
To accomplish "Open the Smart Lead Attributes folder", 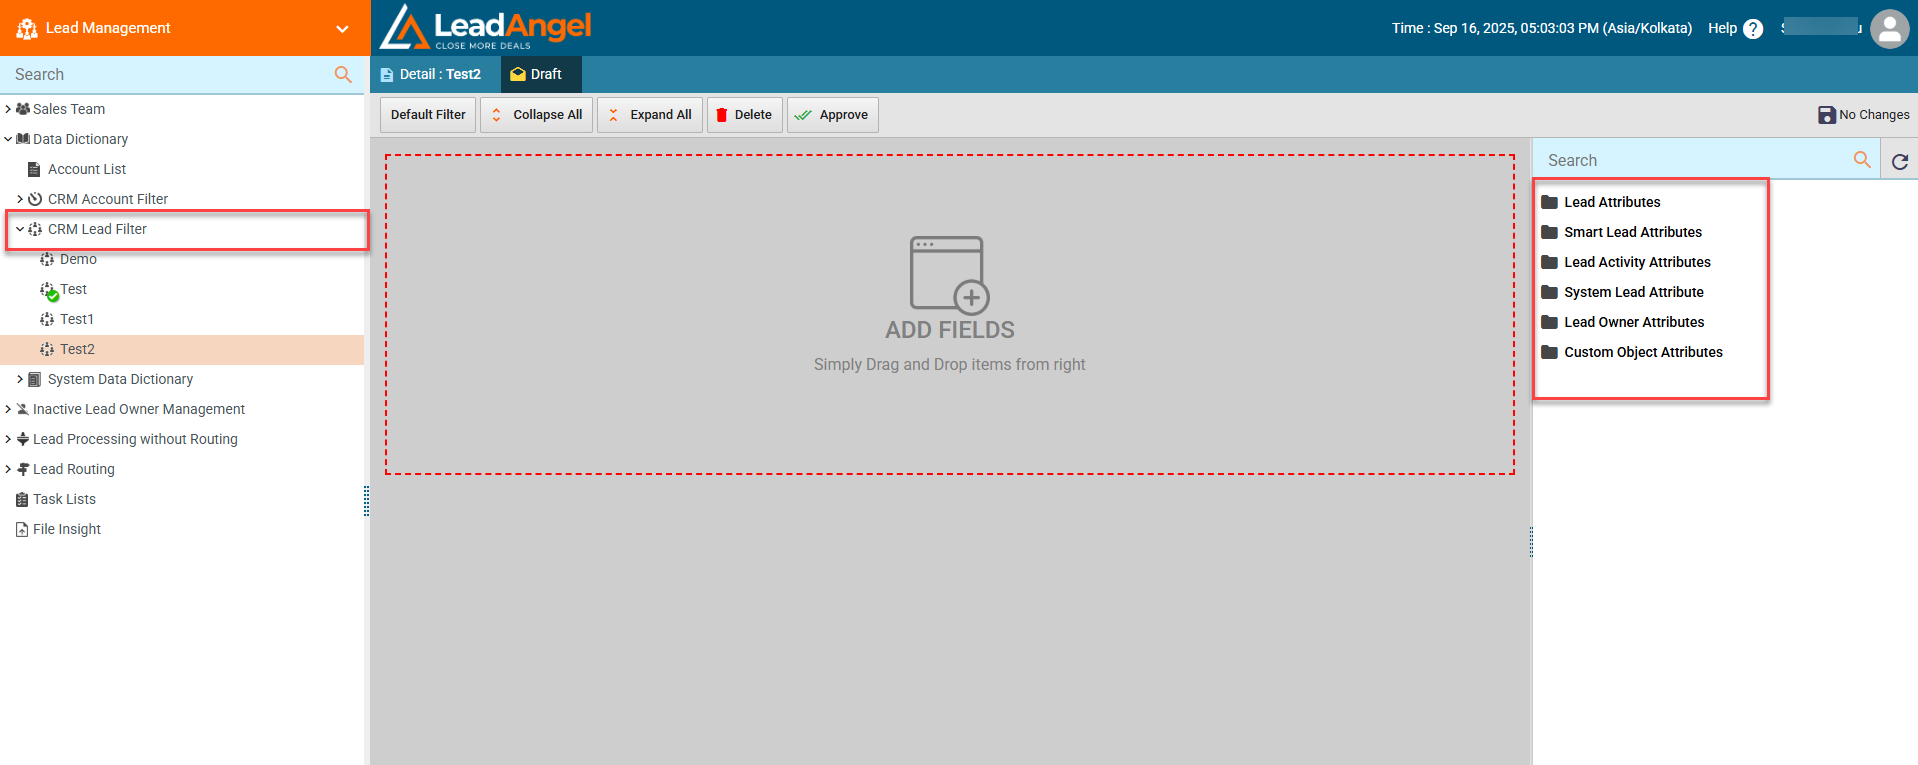I will [x=1632, y=232].
